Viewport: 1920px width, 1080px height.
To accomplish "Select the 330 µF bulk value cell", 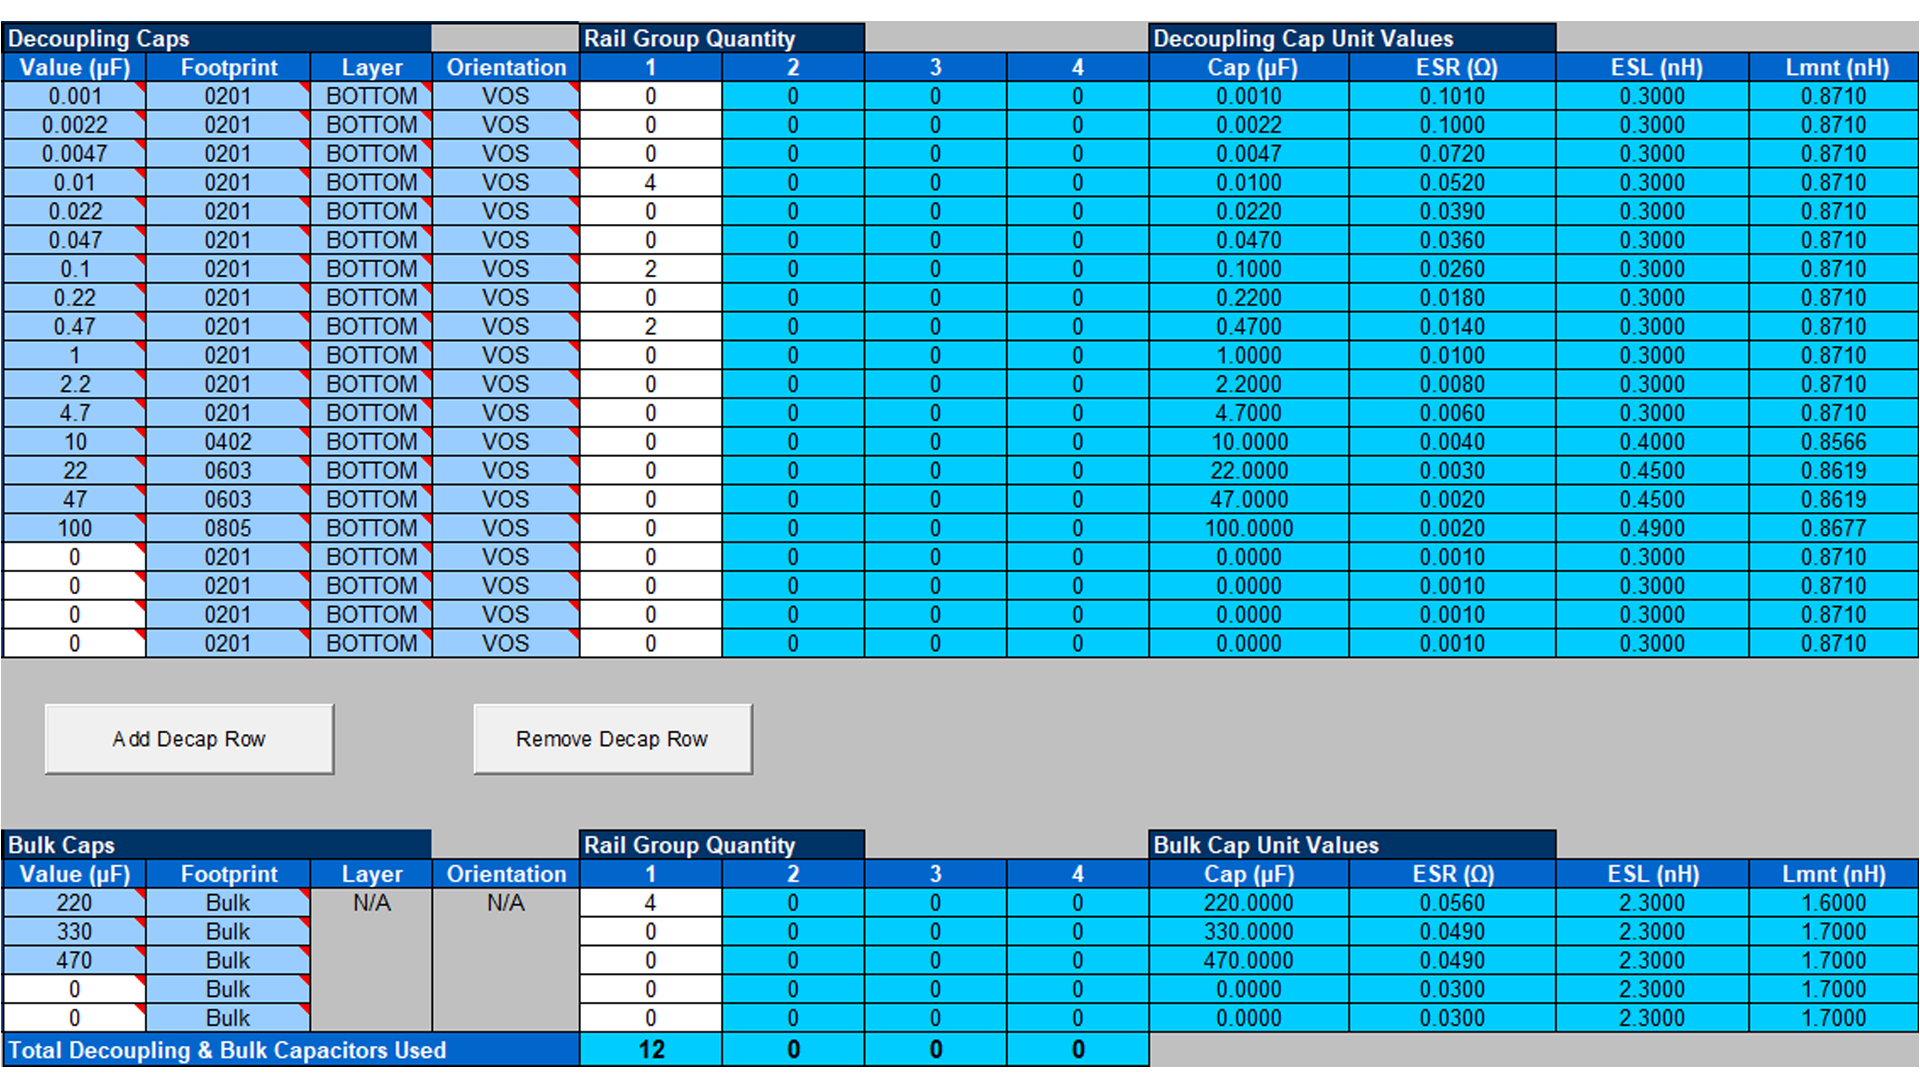I will 75,932.
